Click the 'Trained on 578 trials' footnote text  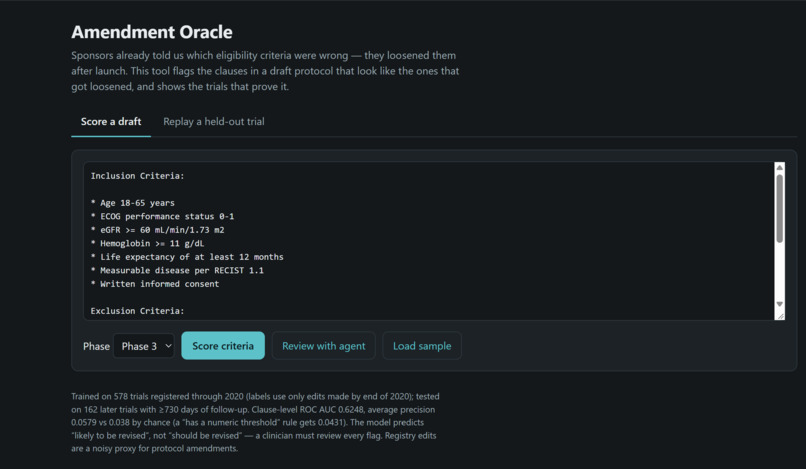pyautogui.click(x=255, y=422)
